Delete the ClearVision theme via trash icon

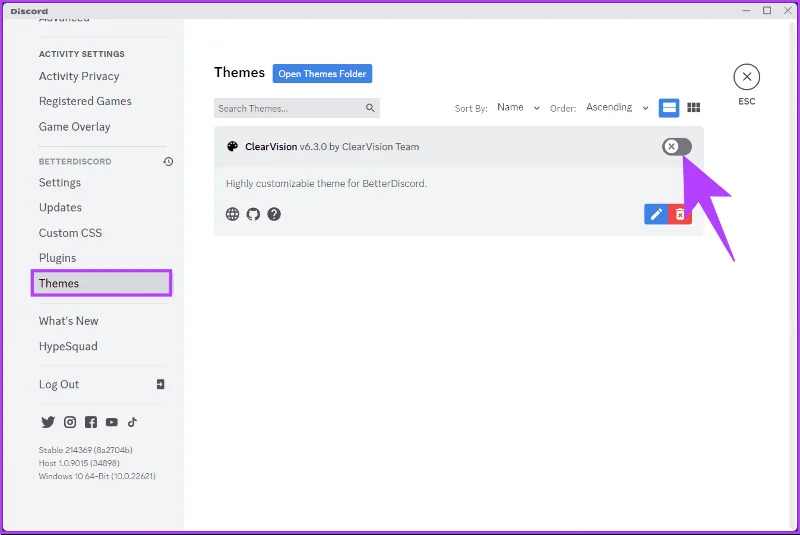[x=680, y=214]
